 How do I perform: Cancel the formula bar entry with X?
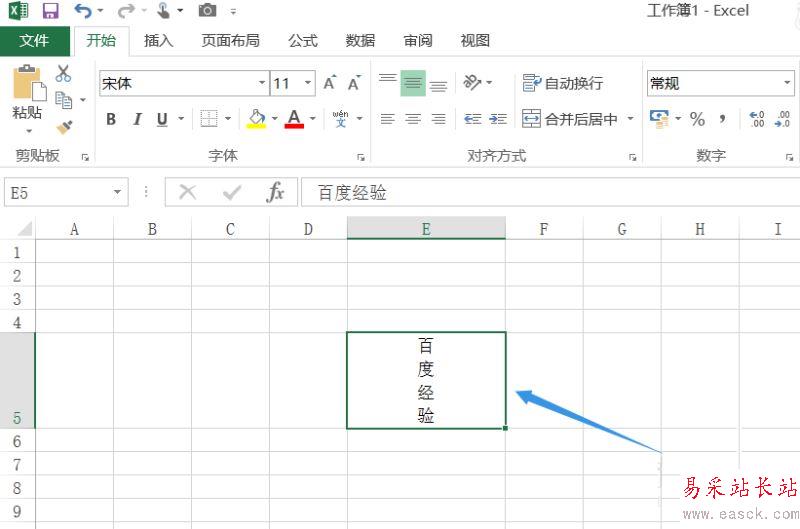(187, 192)
